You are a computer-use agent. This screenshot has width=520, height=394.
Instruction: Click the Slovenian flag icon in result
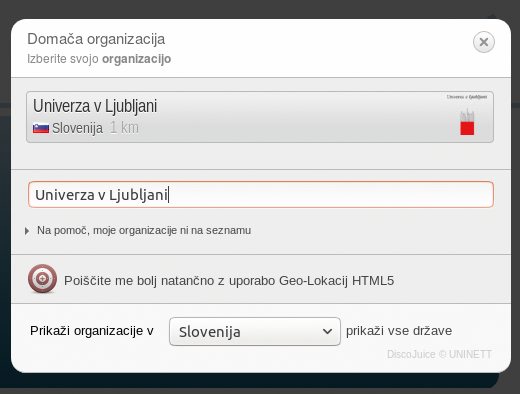click(x=41, y=128)
